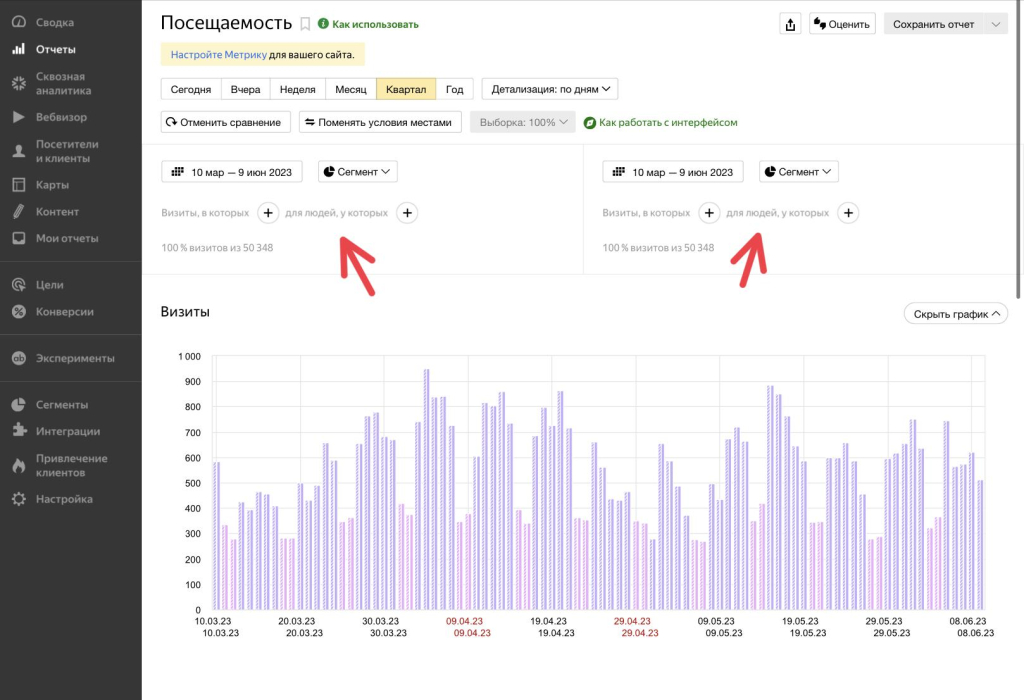The height and width of the screenshot is (700, 1024).
Task: Click the Отменить сравнение button
Action: [226, 122]
